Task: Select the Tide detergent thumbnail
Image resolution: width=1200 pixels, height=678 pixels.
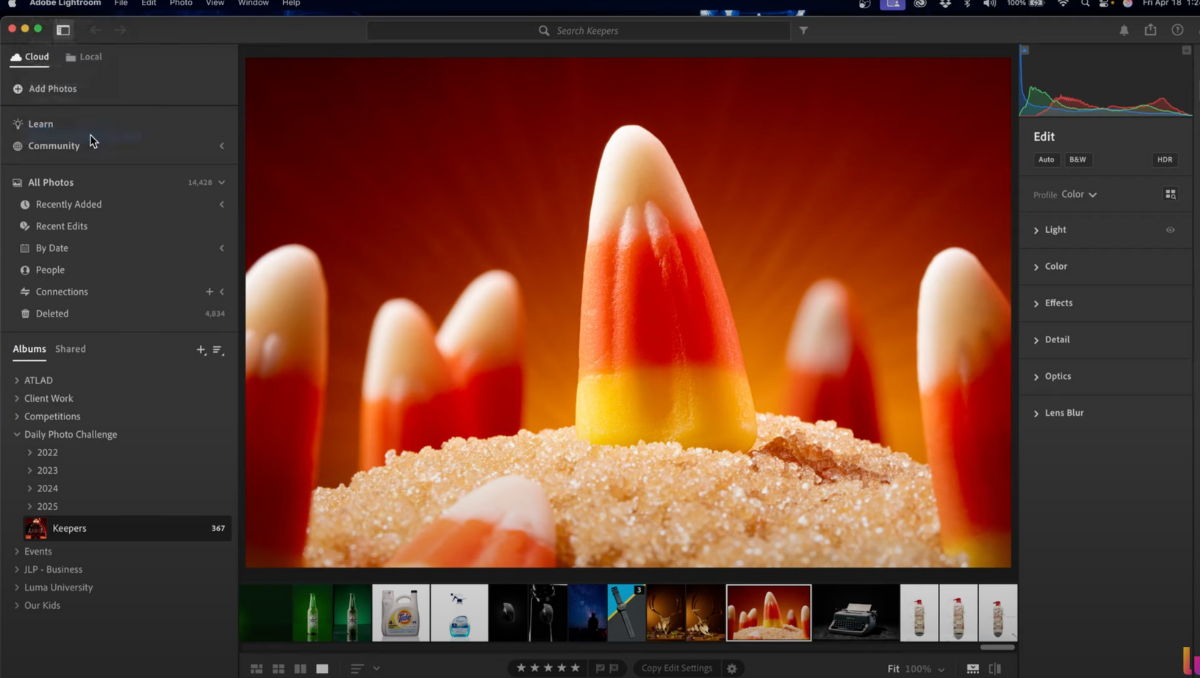Action: pyautogui.click(x=401, y=613)
